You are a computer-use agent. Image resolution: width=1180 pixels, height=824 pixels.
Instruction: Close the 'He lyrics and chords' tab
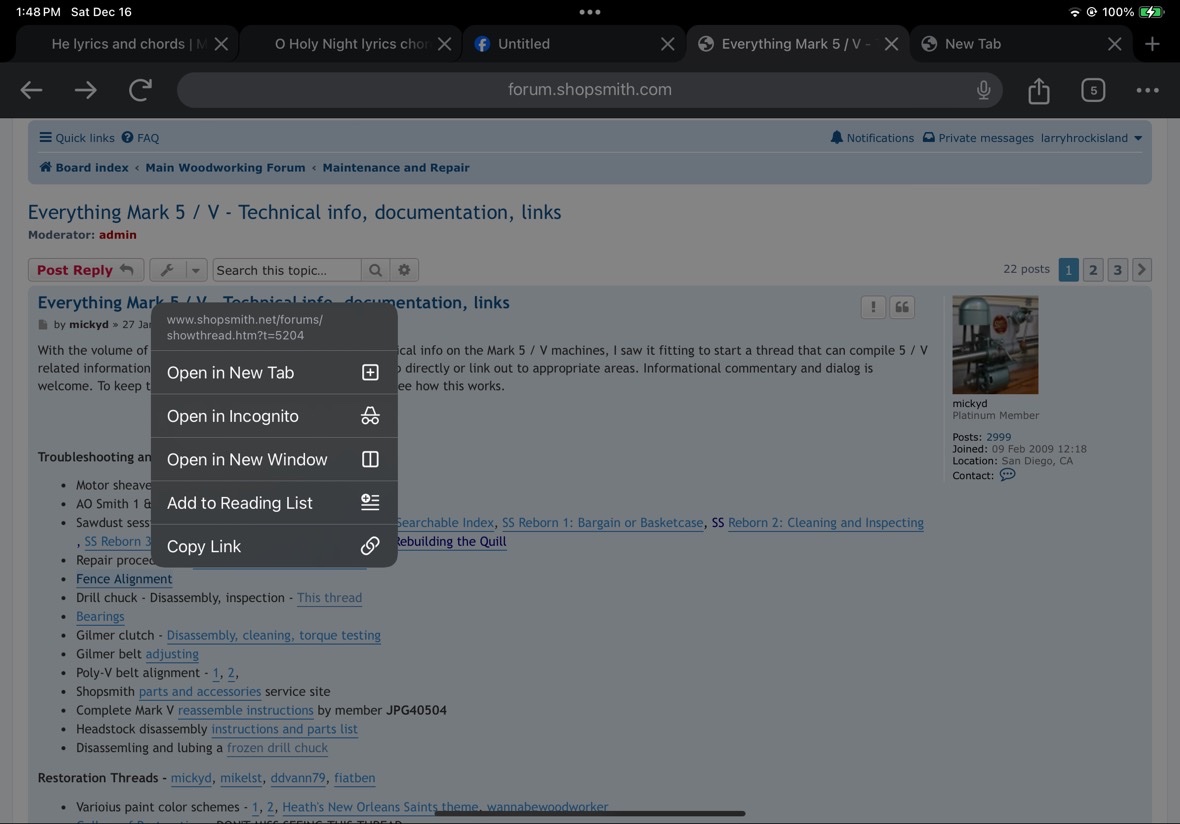[x=221, y=44]
